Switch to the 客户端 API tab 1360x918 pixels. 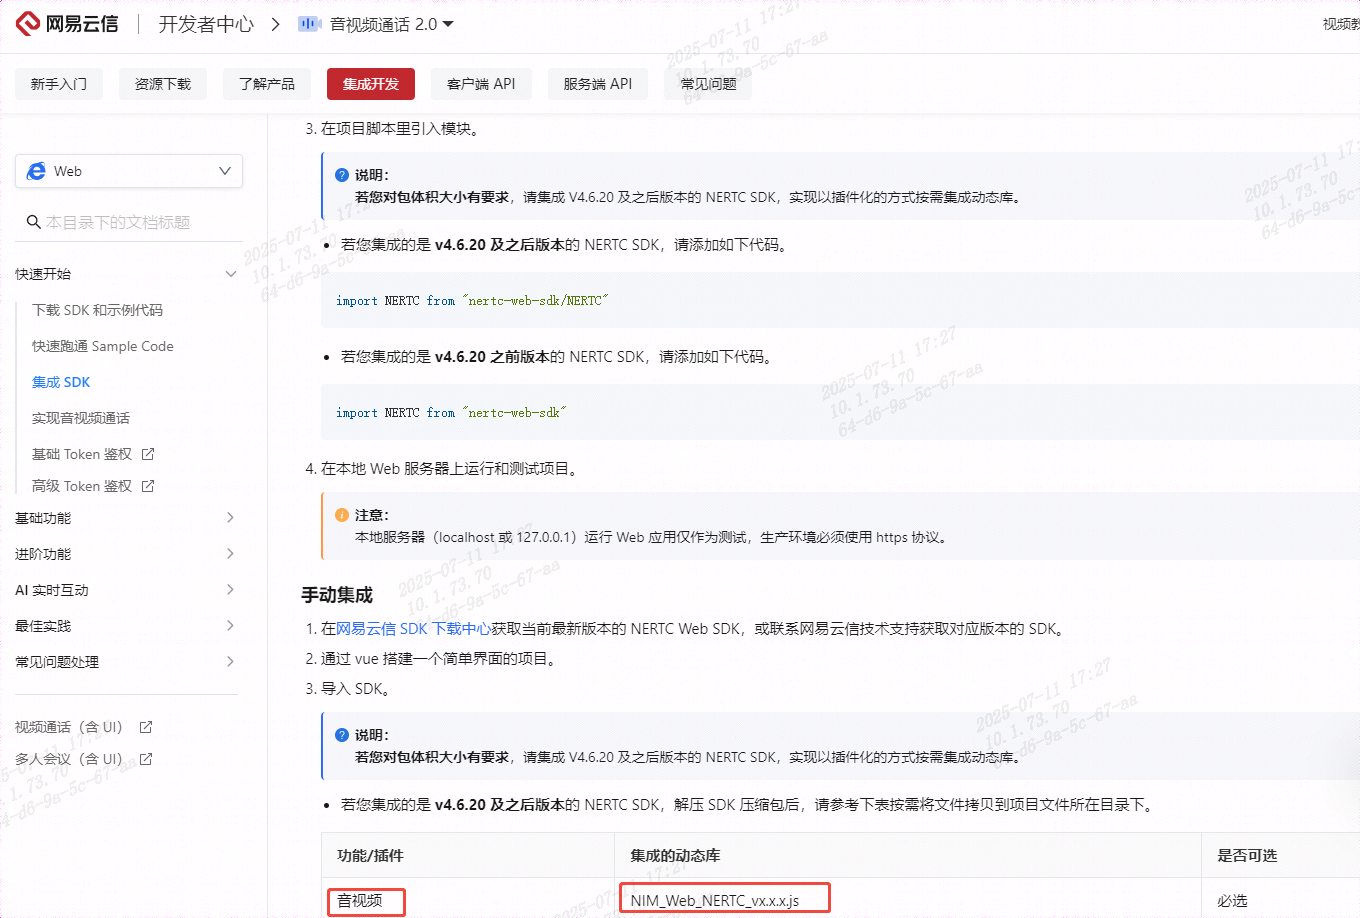pos(481,84)
